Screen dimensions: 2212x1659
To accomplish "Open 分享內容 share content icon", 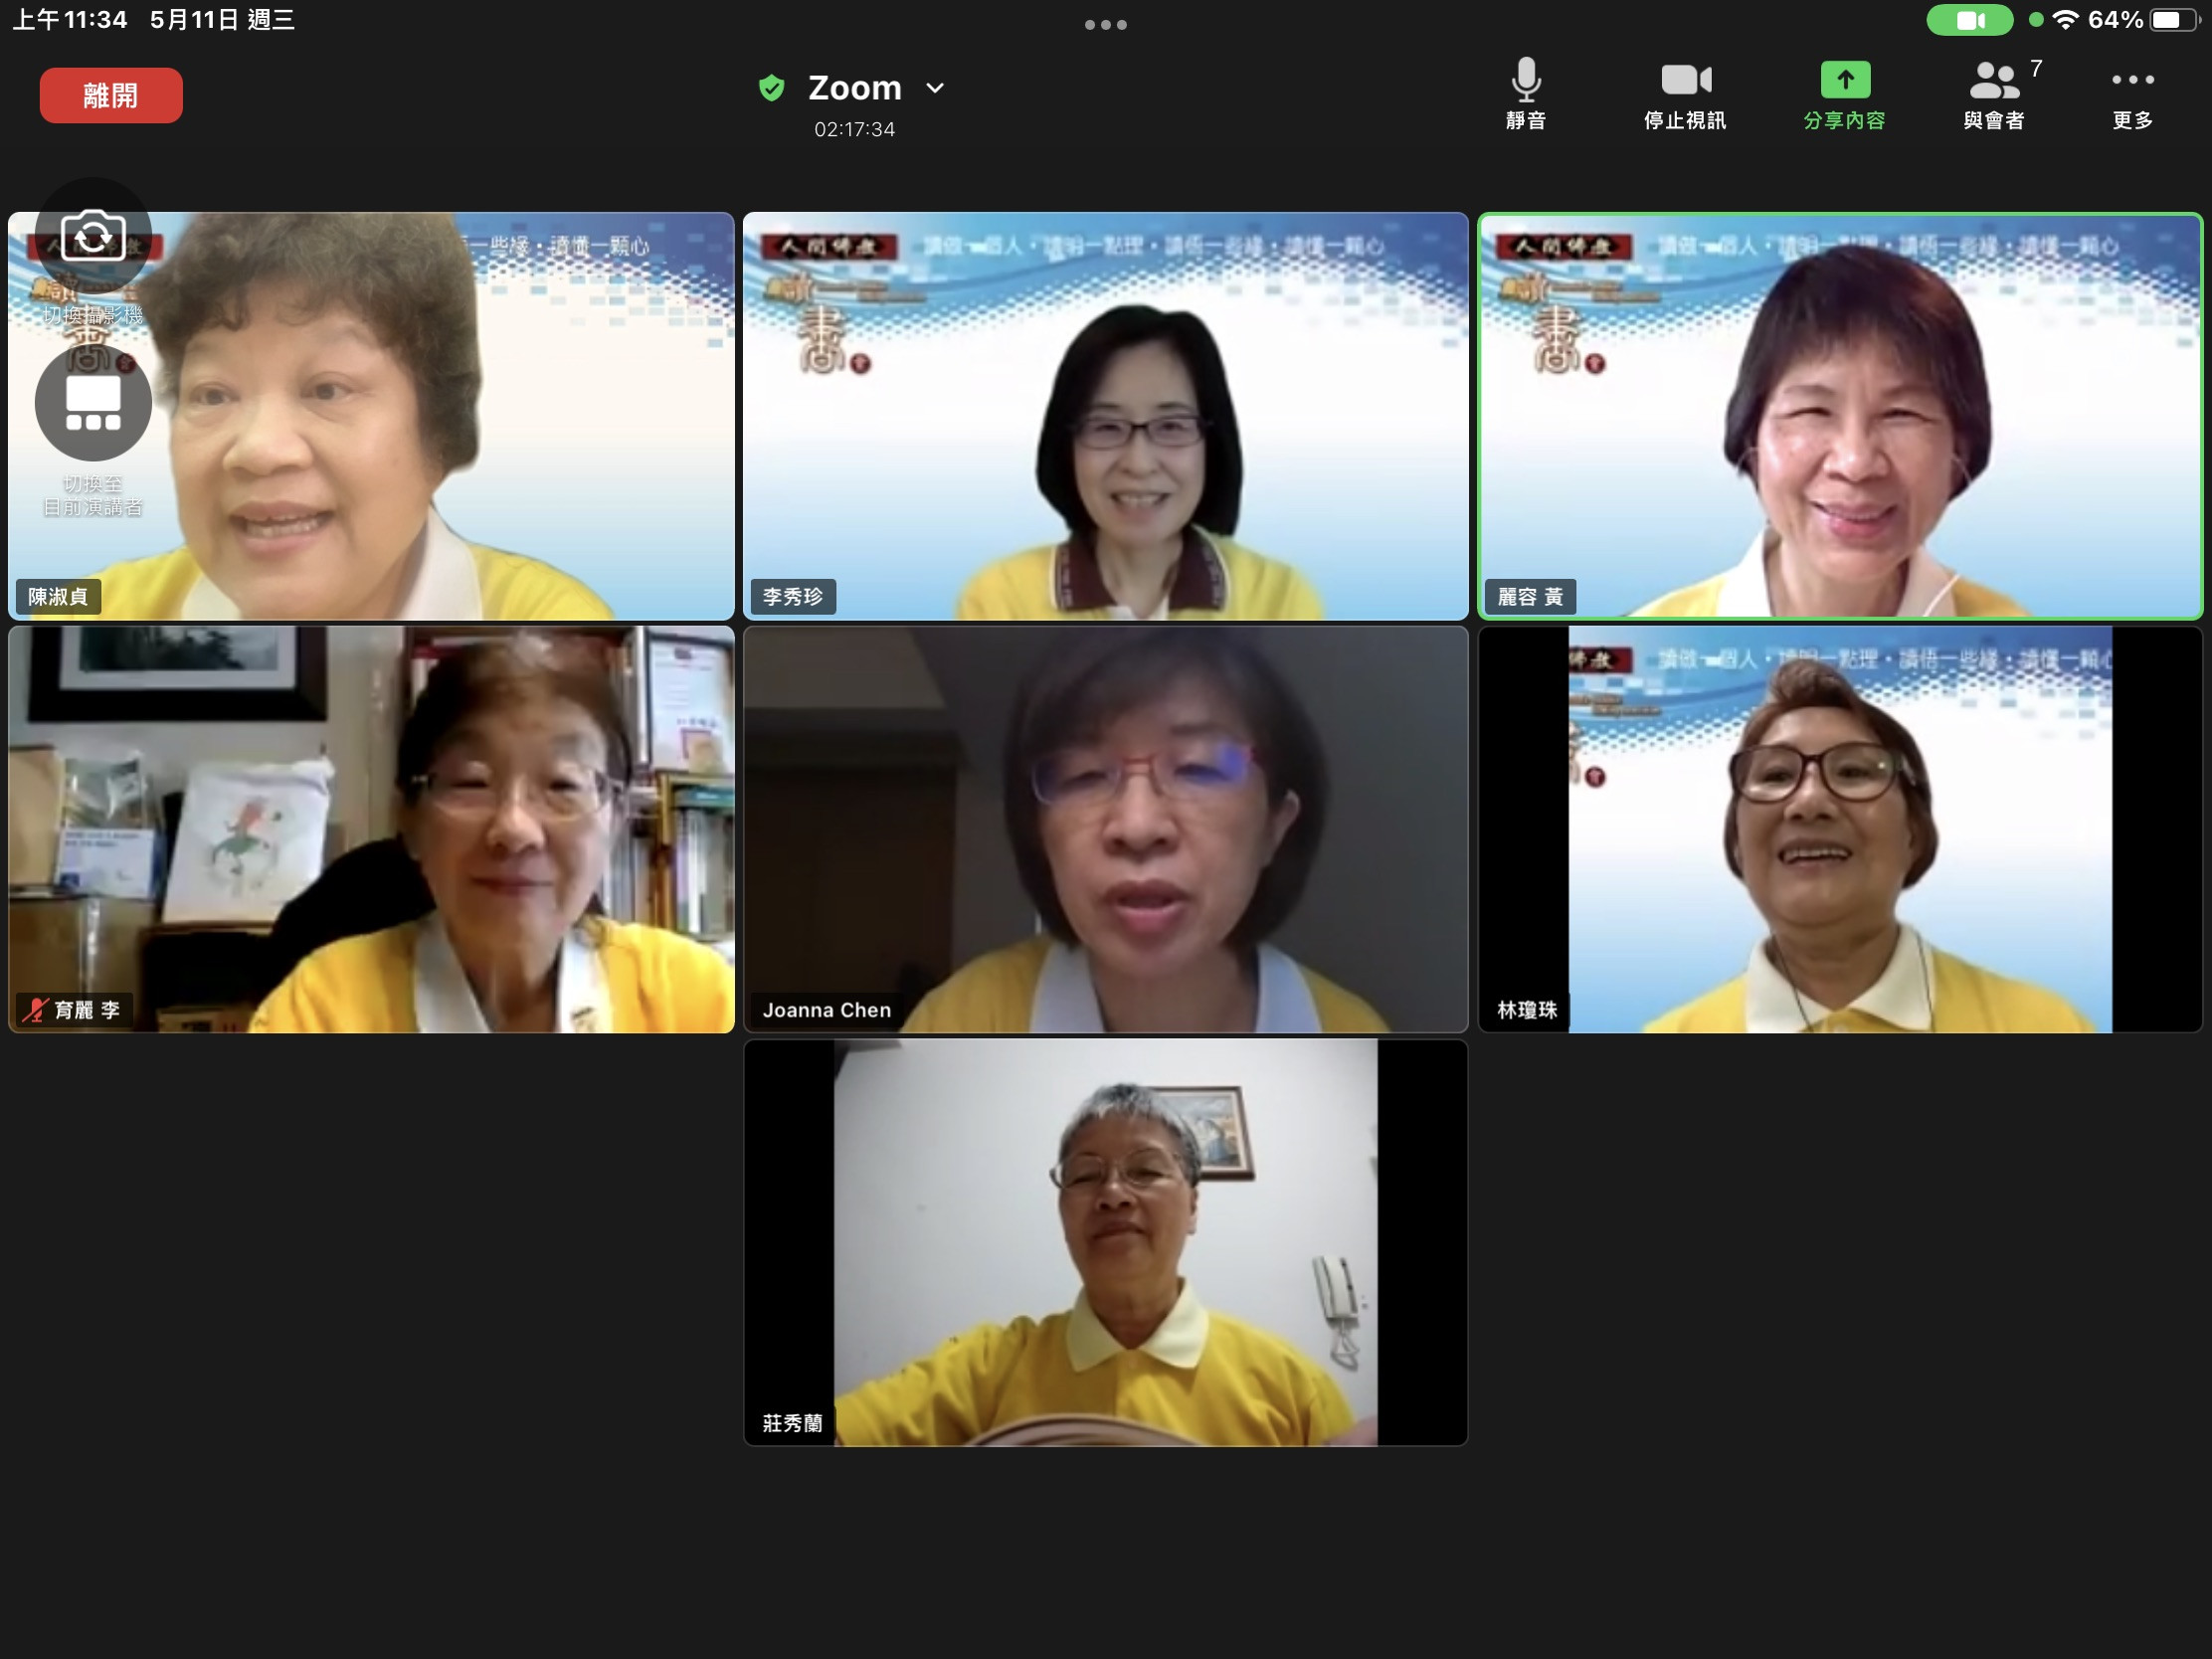I will [1844, 81].
